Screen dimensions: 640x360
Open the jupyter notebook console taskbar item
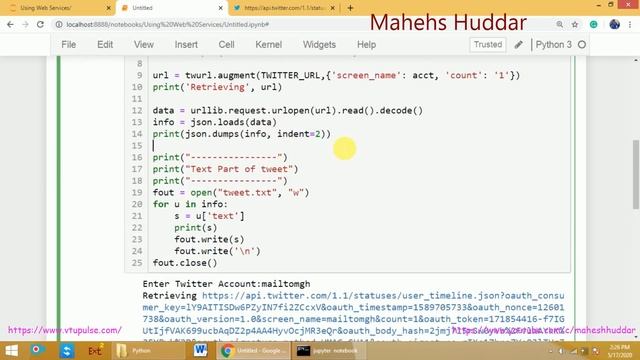328,351
